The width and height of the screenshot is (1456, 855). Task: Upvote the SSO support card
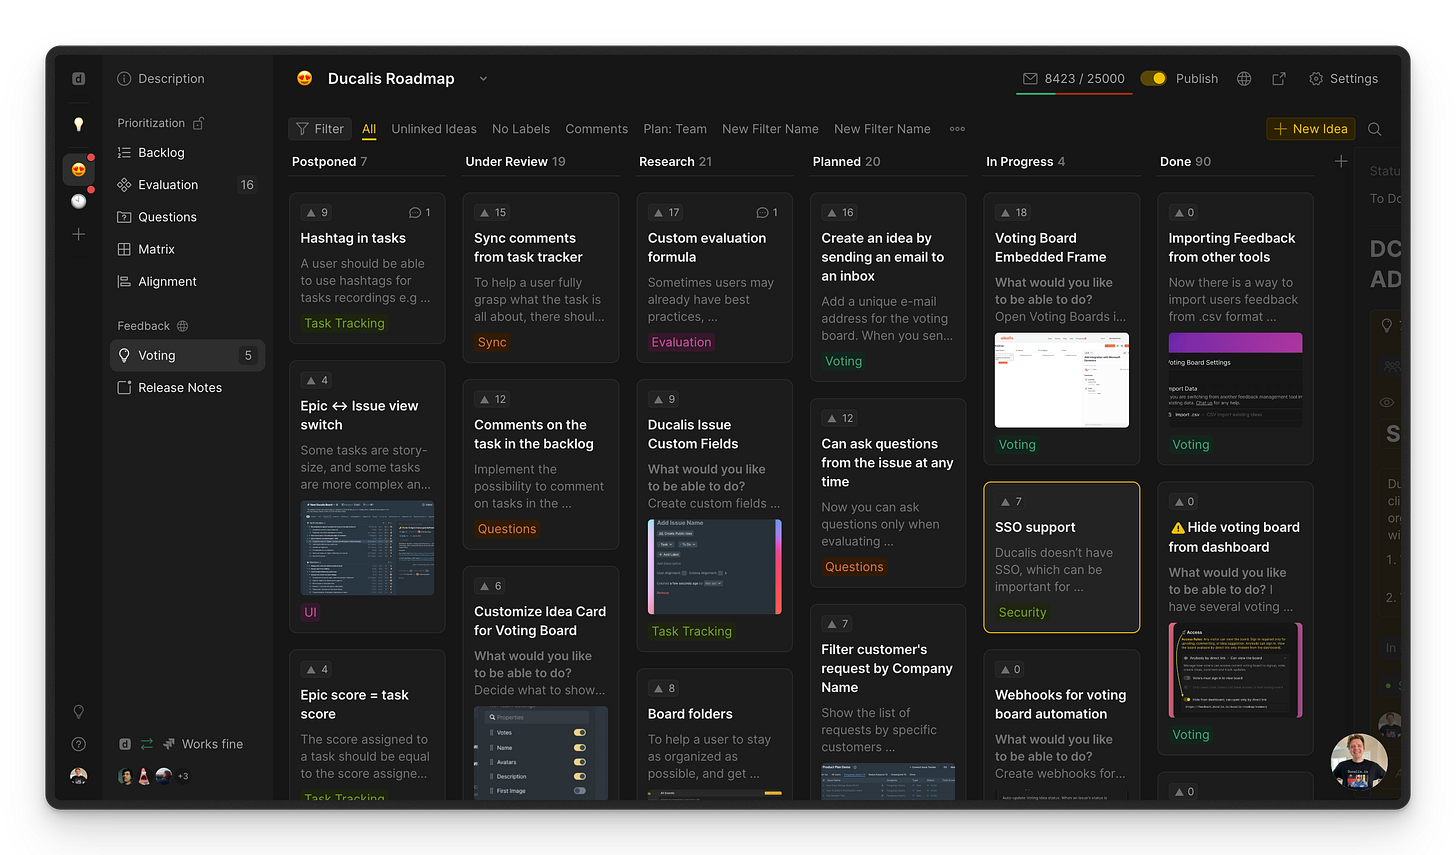point(1012,502)
